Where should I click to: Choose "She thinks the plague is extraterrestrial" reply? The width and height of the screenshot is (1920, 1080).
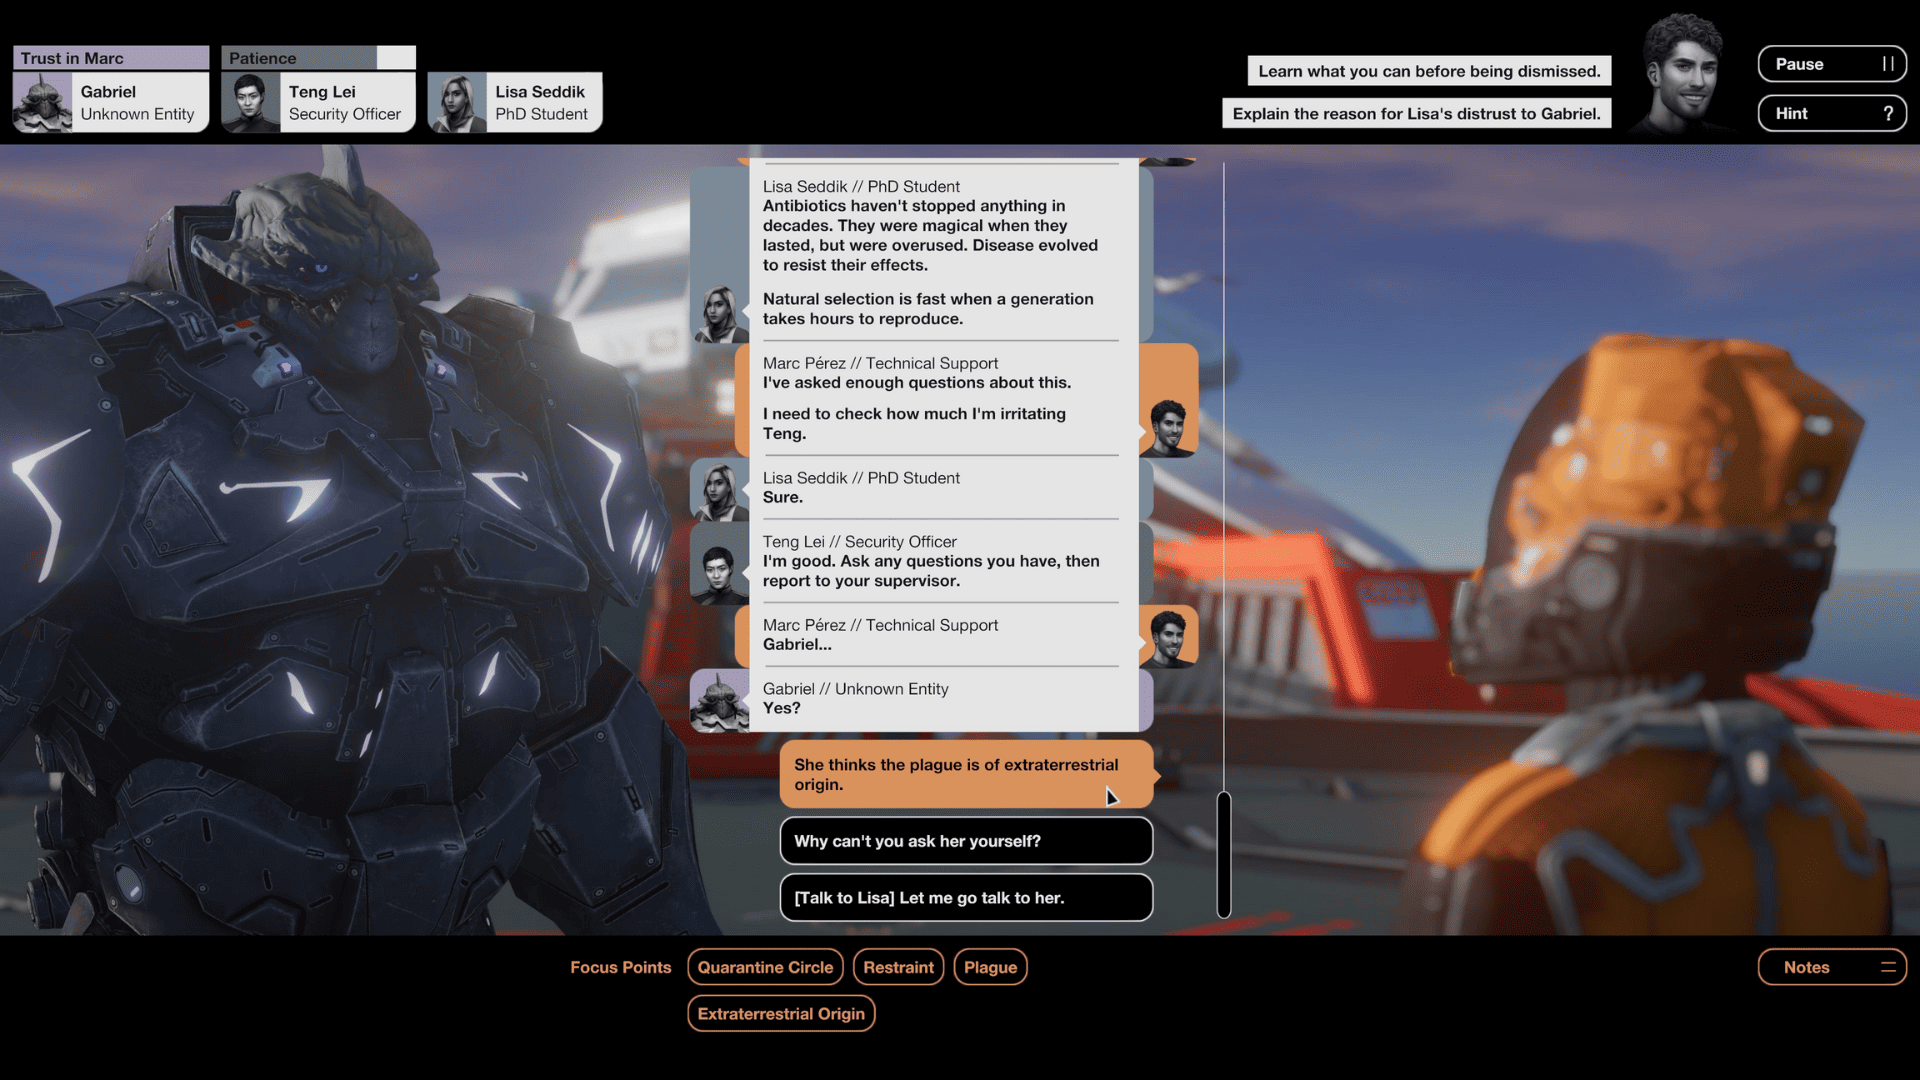965,775
